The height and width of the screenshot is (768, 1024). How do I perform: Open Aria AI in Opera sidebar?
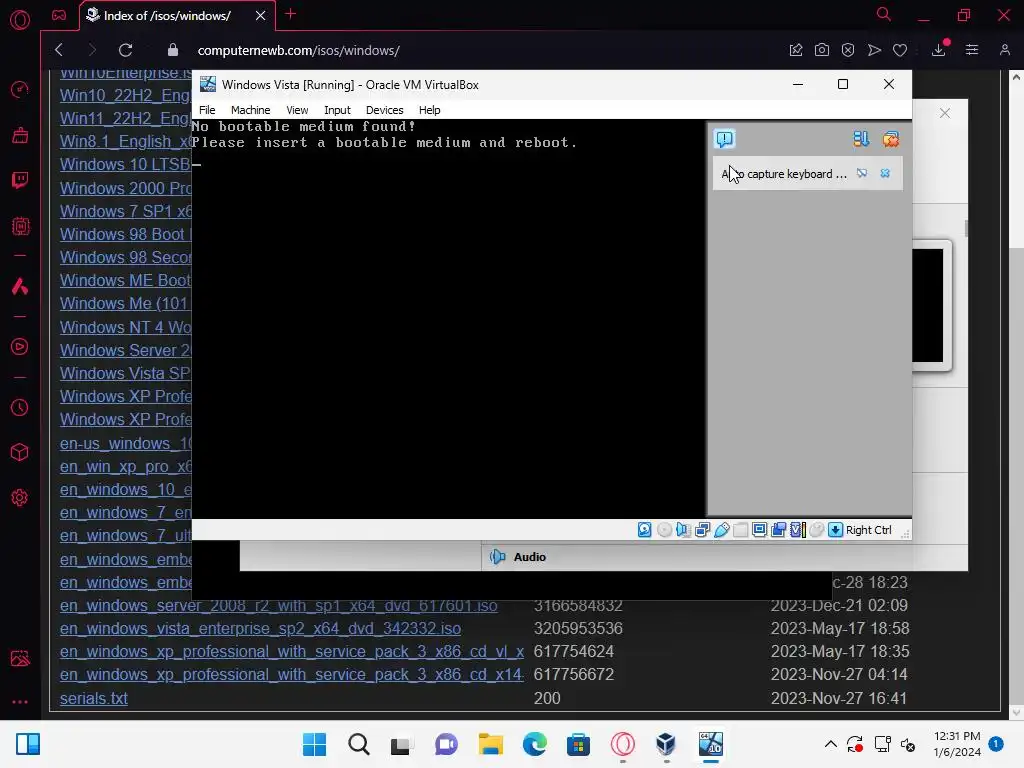point(20,286)
